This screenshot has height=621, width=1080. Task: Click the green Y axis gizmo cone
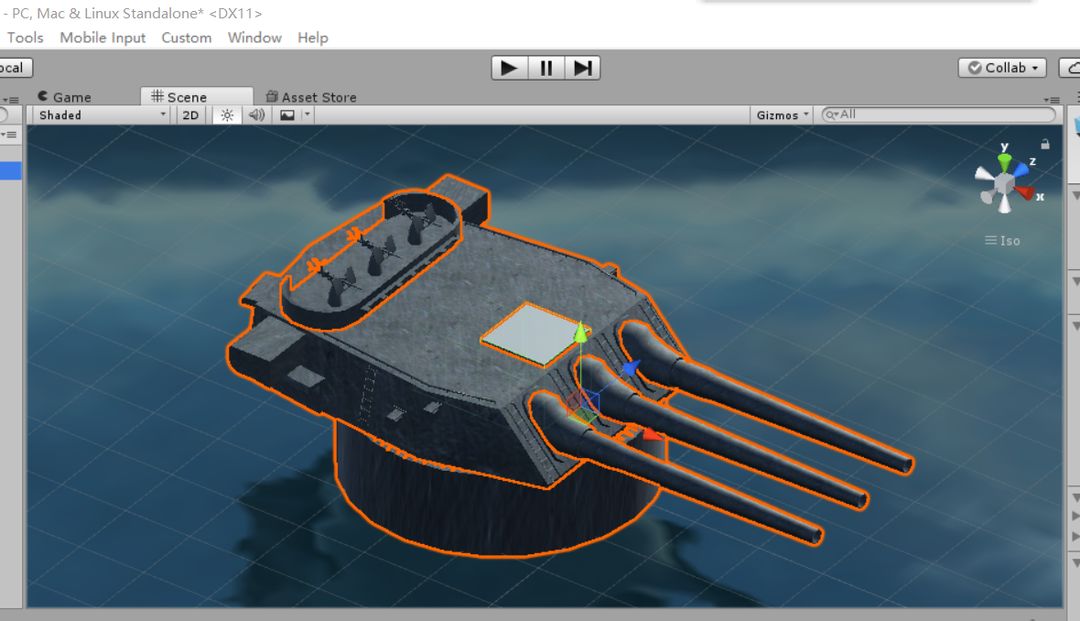(1005, 162)
